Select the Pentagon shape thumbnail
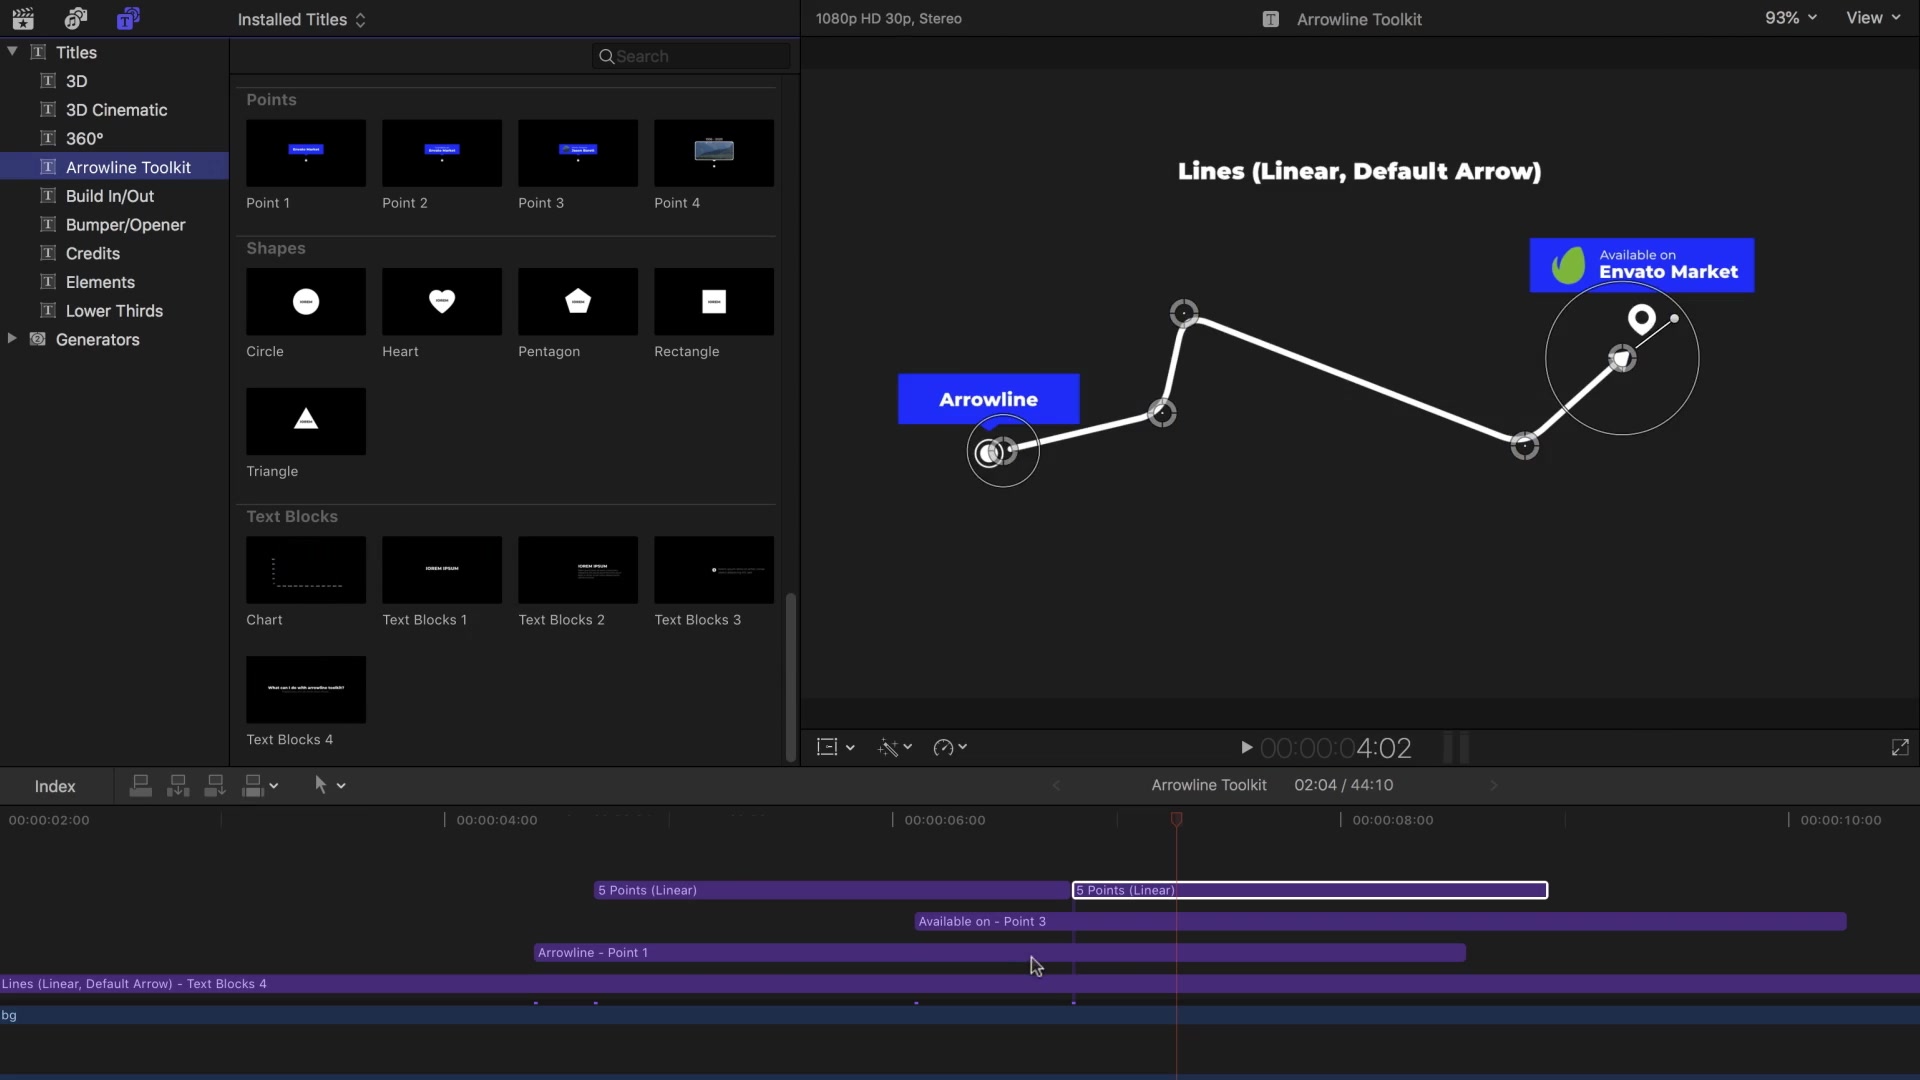1920x1080 pixels. click(578, 301)
